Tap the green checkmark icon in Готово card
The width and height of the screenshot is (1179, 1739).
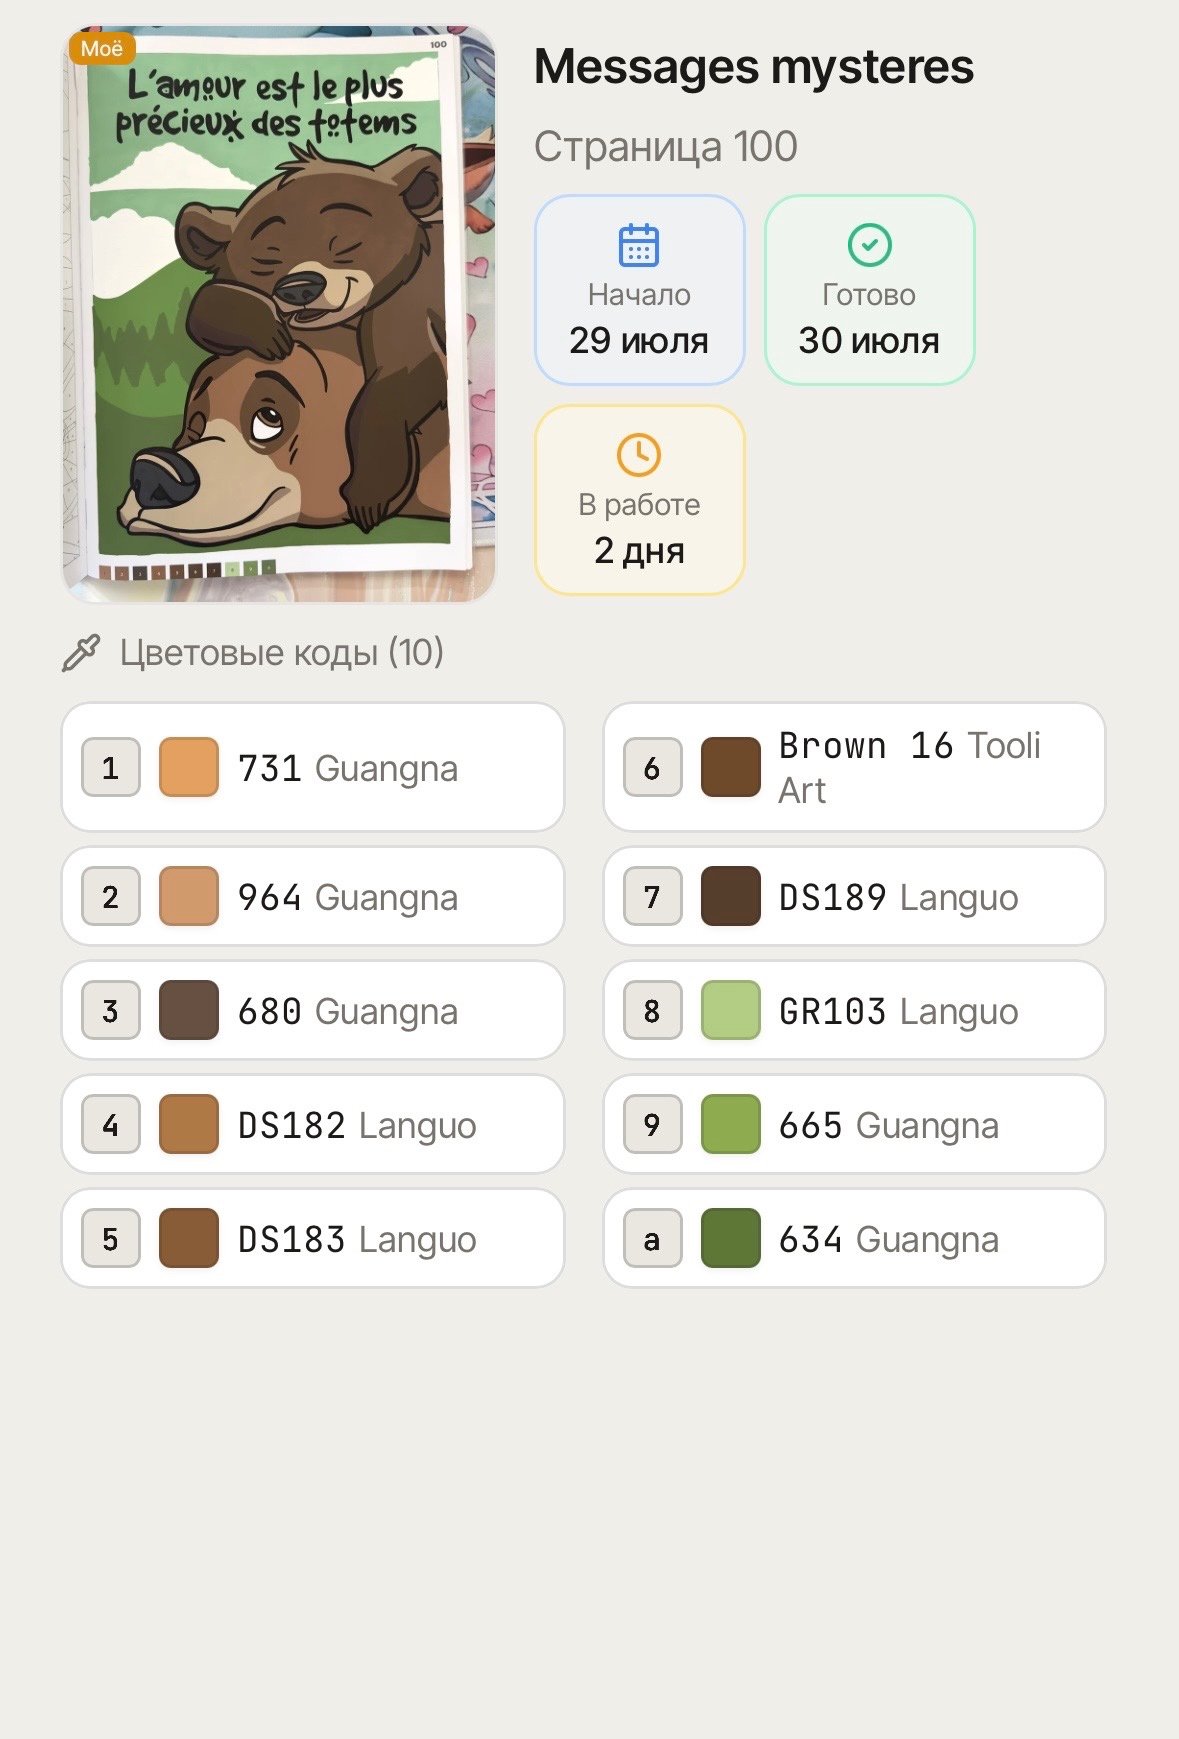coord(869,245)
